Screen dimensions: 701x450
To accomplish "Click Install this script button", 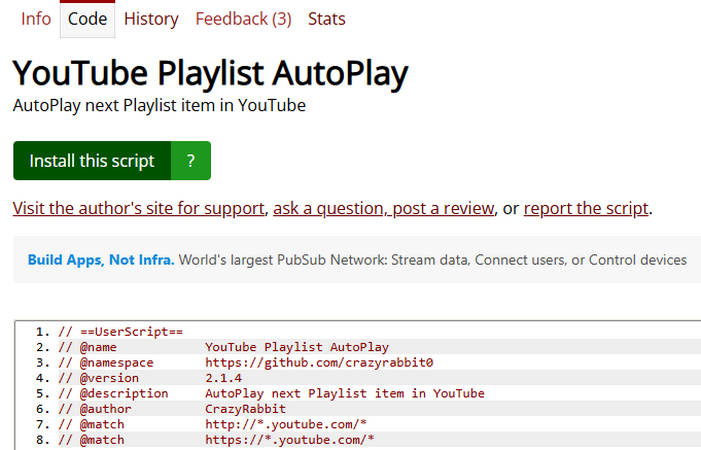I will click(92, 160).
